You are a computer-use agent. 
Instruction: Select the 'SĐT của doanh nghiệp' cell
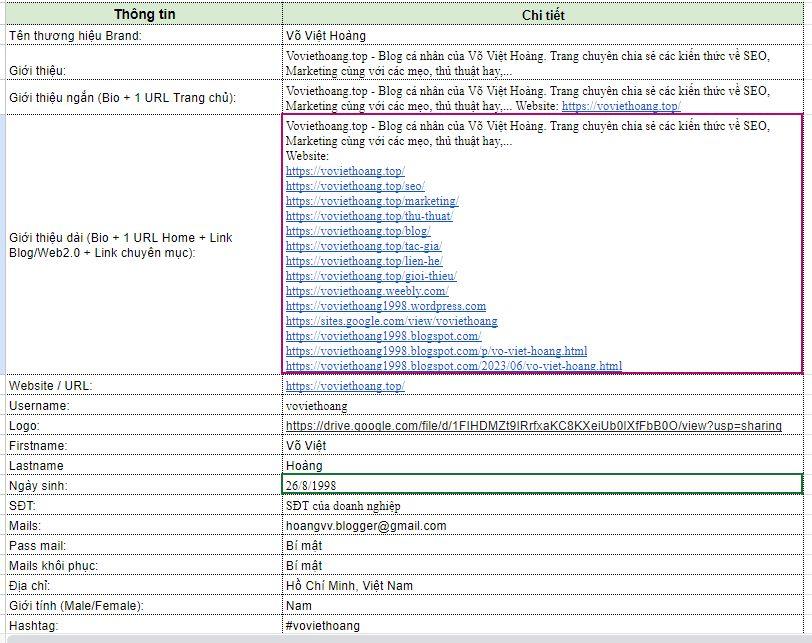[x=543, y=505]
